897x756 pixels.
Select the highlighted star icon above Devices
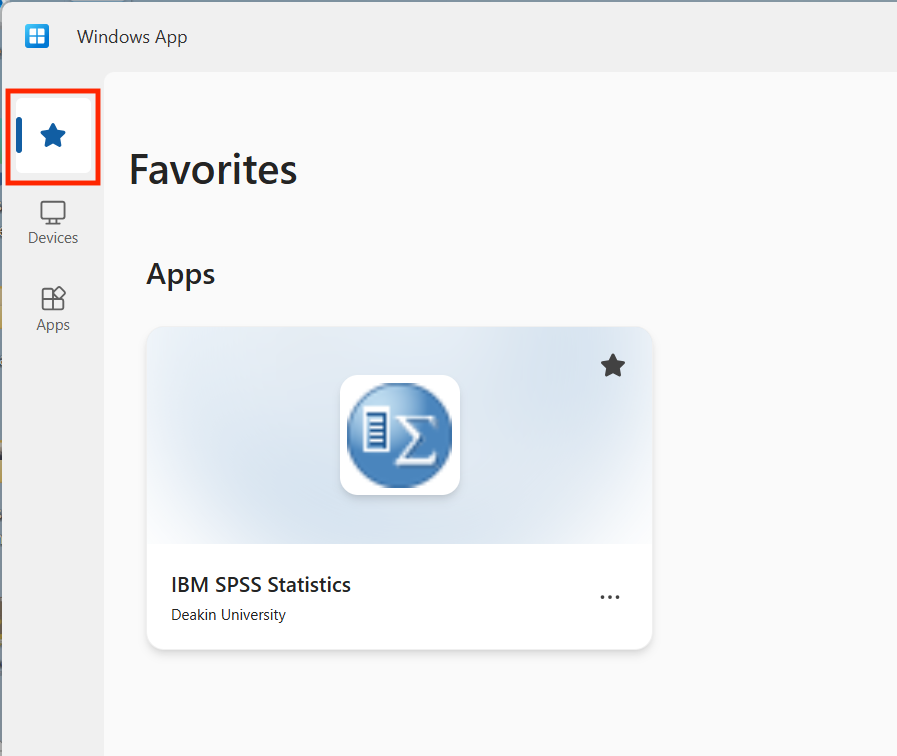tap(53, 135)
